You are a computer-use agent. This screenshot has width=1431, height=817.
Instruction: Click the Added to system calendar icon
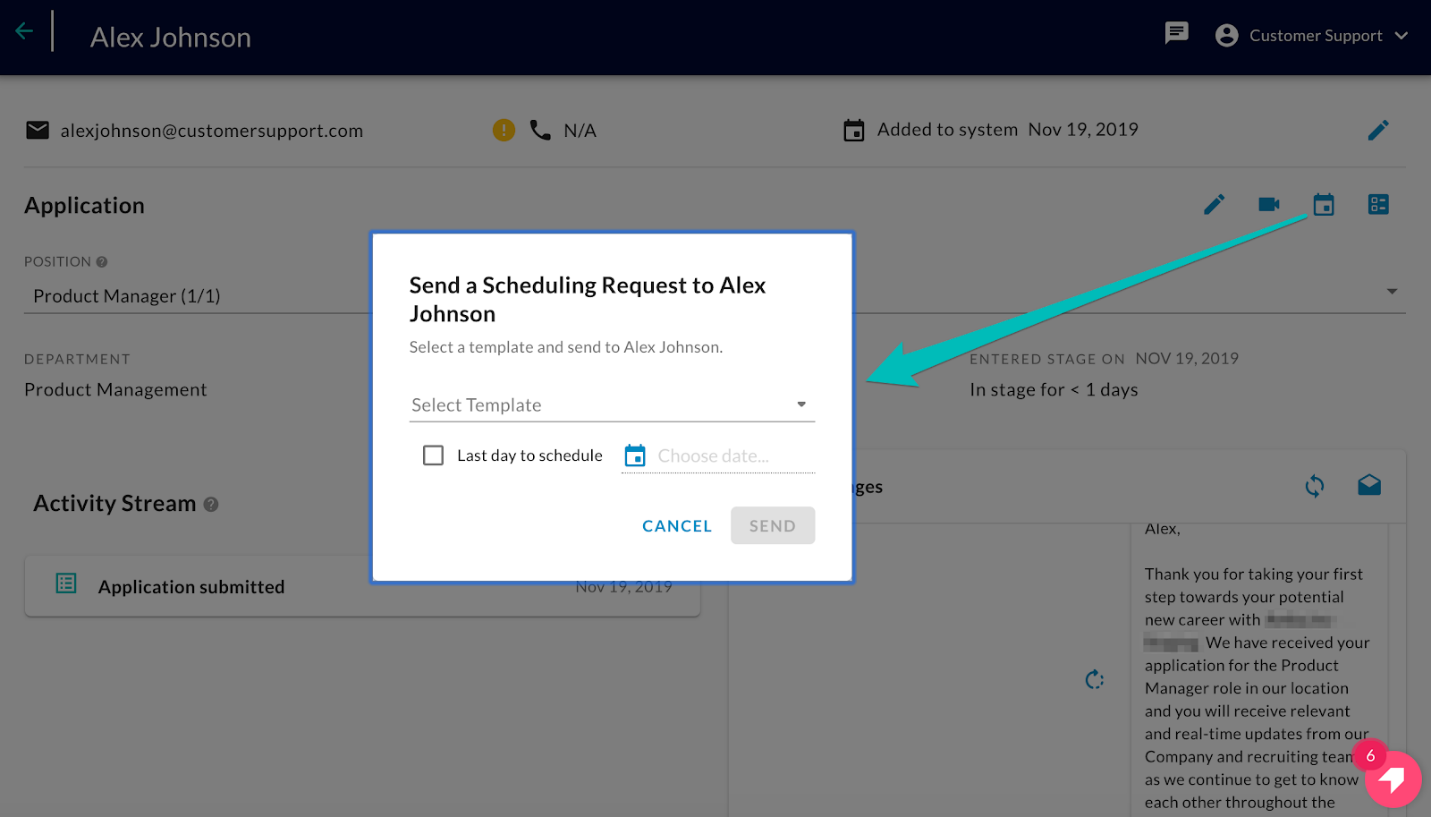[854, 130]
